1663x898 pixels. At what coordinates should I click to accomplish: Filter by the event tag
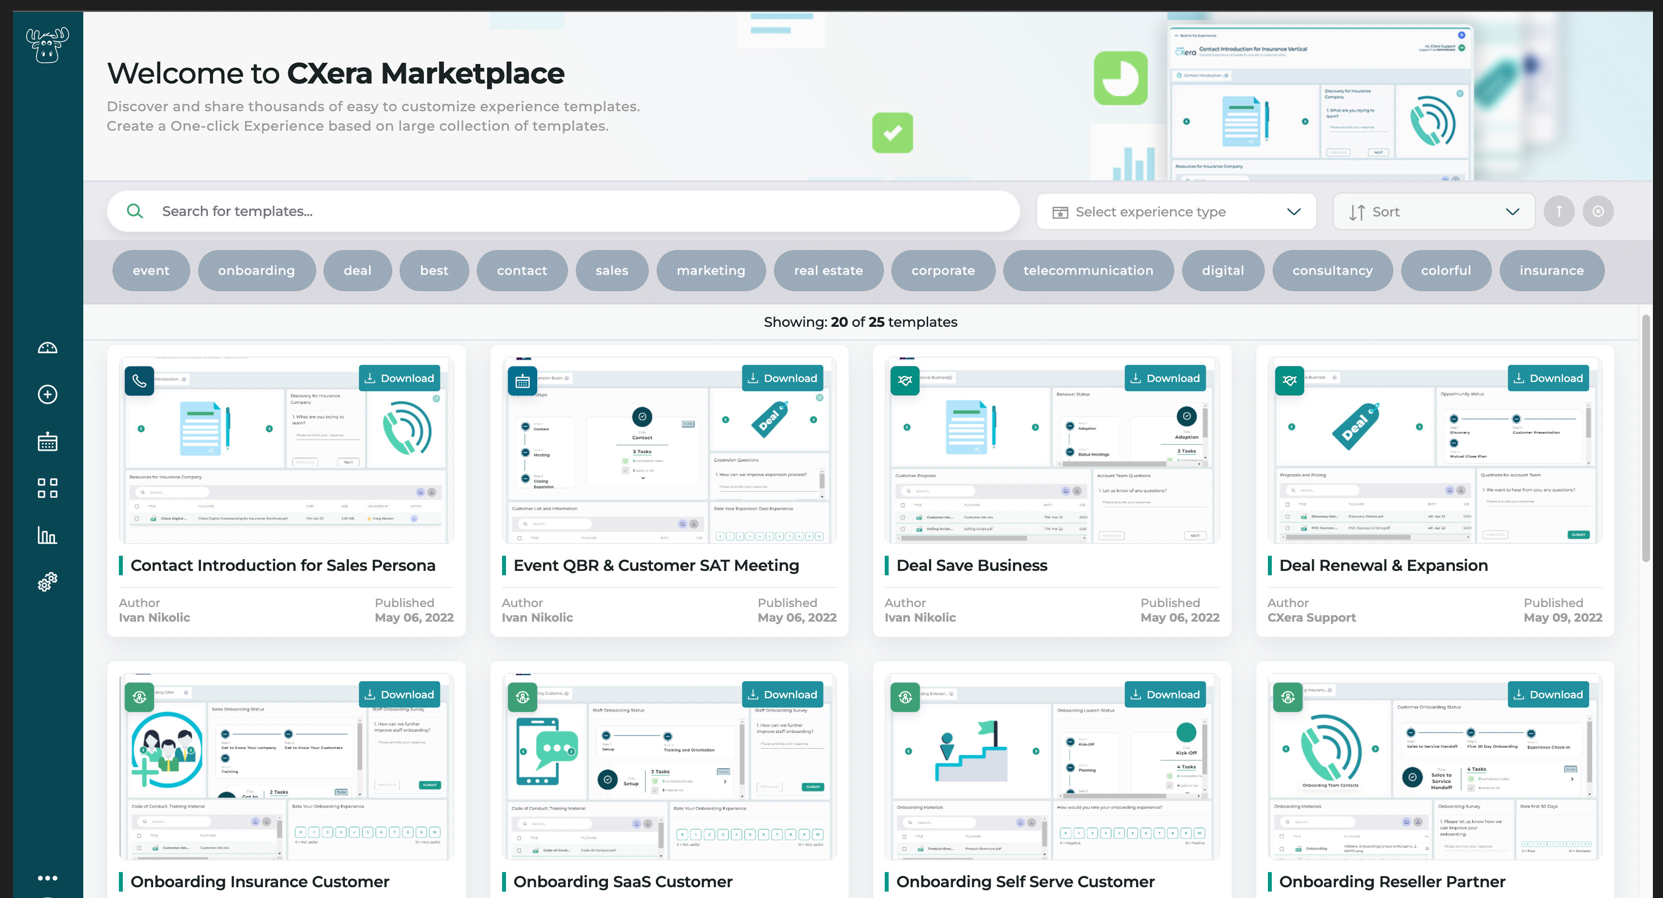coord(151,271)
